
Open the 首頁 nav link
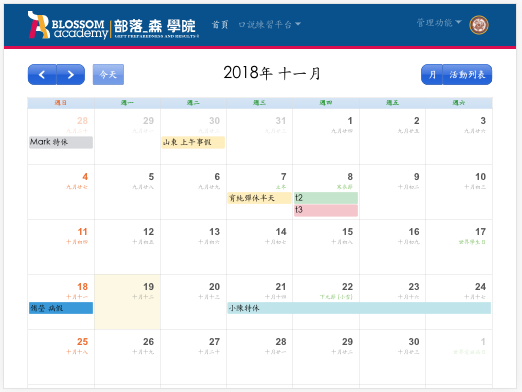(220, 24)
